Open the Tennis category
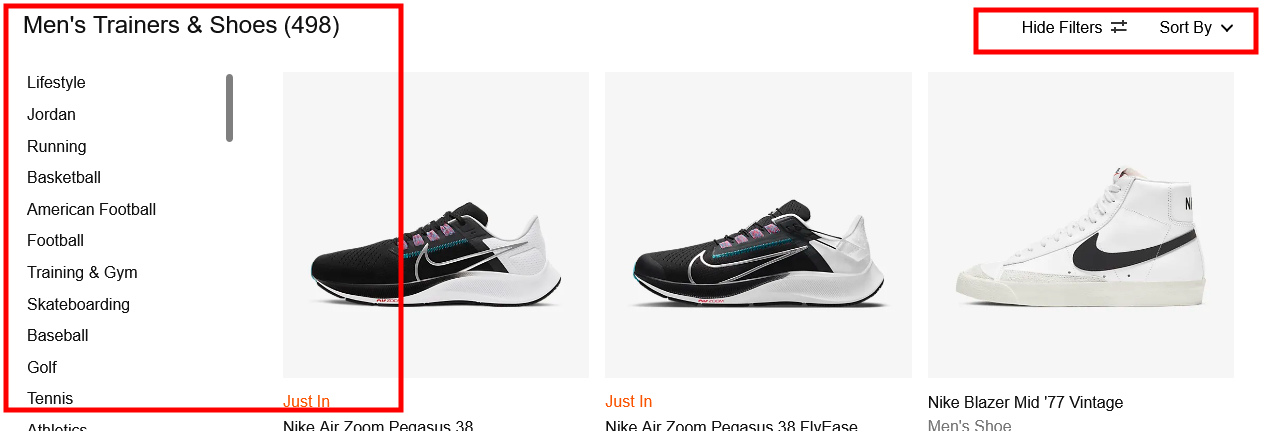 coord(50,398)
